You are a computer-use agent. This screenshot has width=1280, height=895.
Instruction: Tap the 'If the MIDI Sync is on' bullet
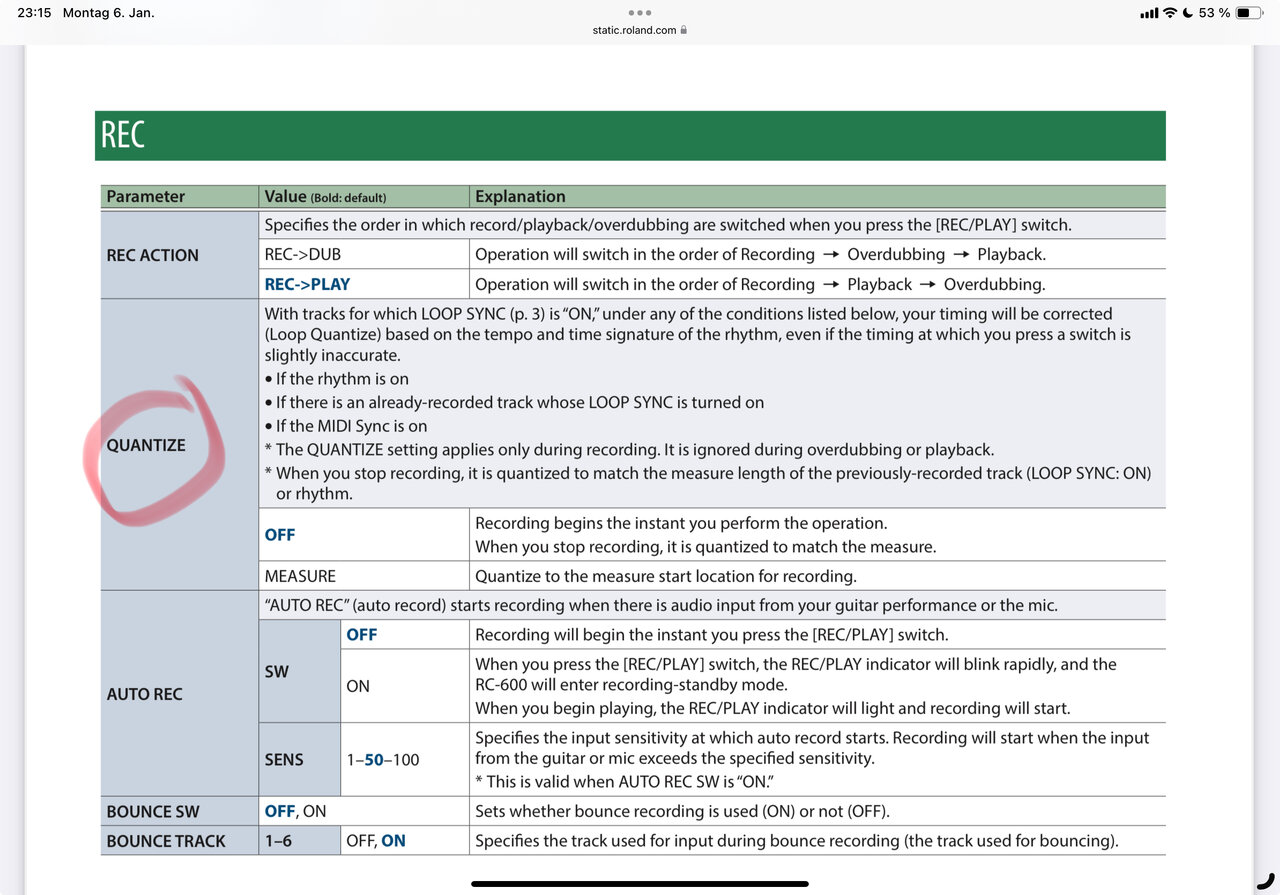(x=346, y=426)
